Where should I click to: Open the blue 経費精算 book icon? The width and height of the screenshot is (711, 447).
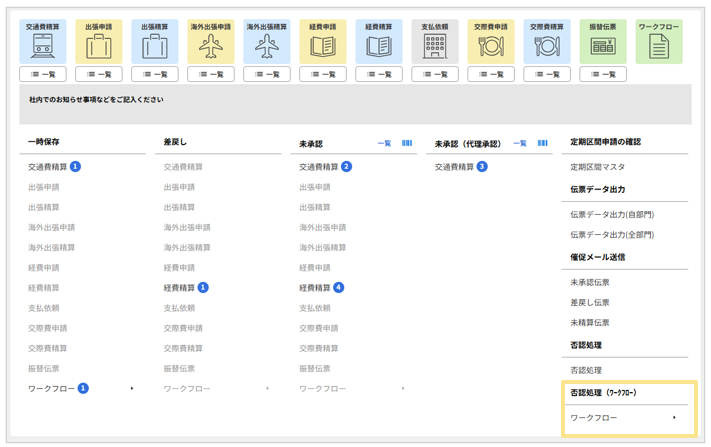(379, 45)
